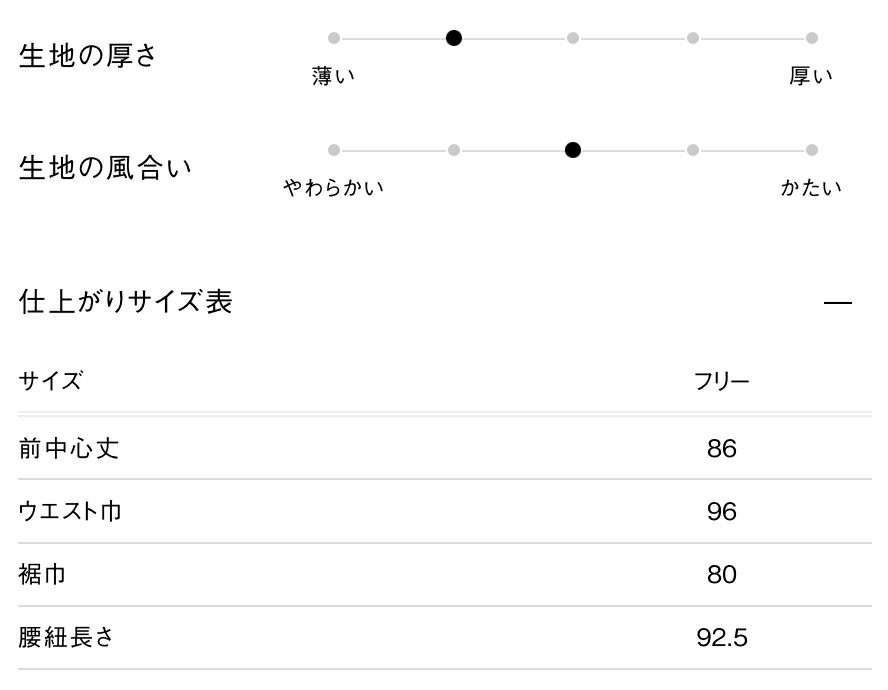The width and height of the screenshot is (888, 690).
Task: Select the rightmost dot above 厚い
Action: 812,38
